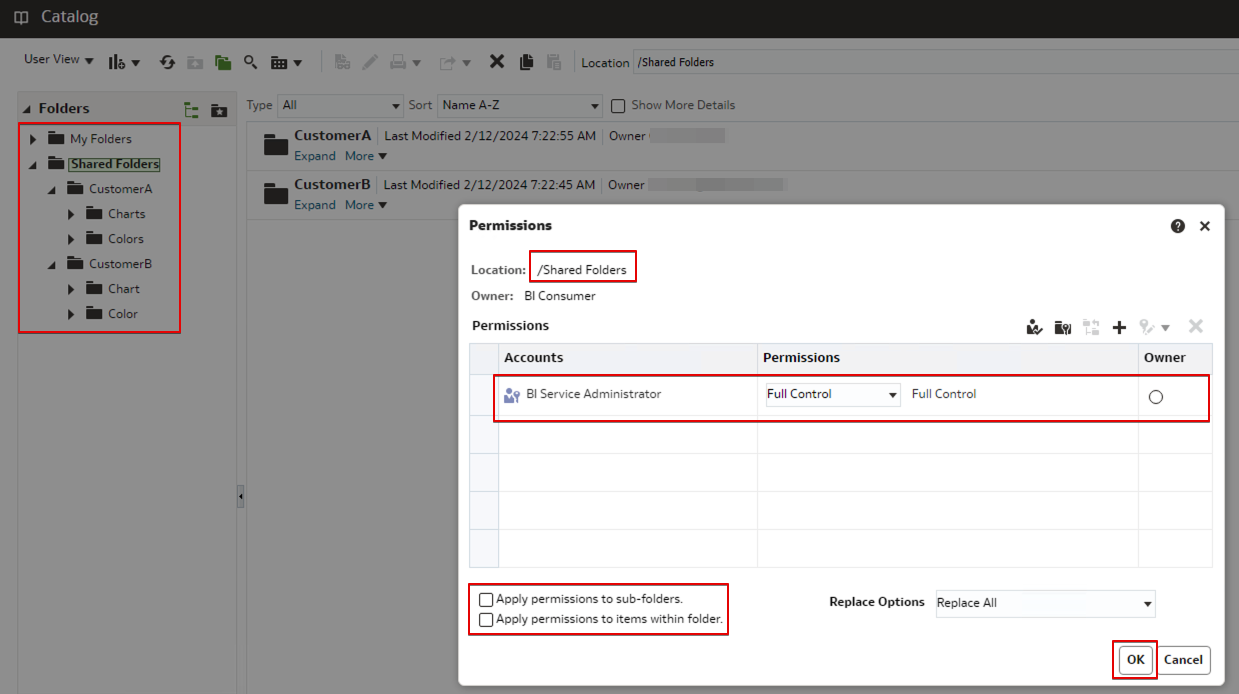Click the CustomerA folder icon in list

tap(276, 145)
